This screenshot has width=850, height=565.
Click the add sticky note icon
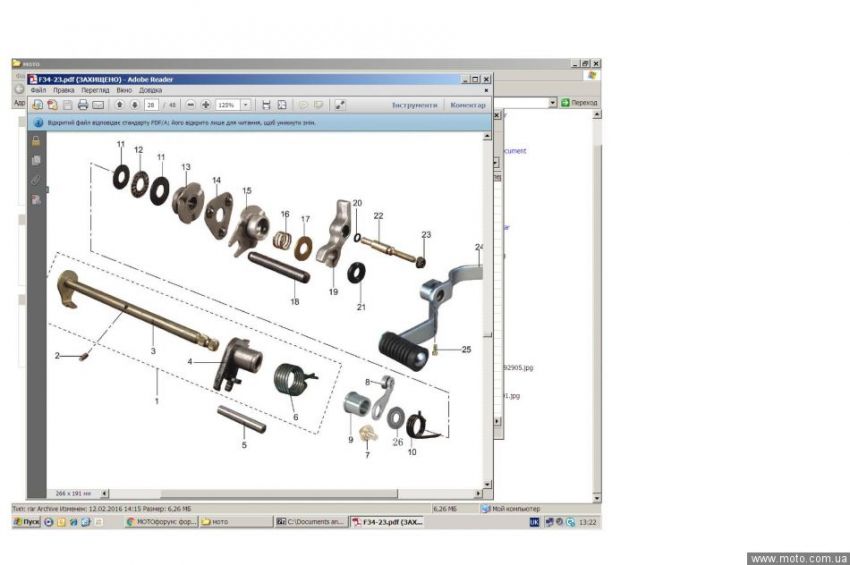click(304, 105)
